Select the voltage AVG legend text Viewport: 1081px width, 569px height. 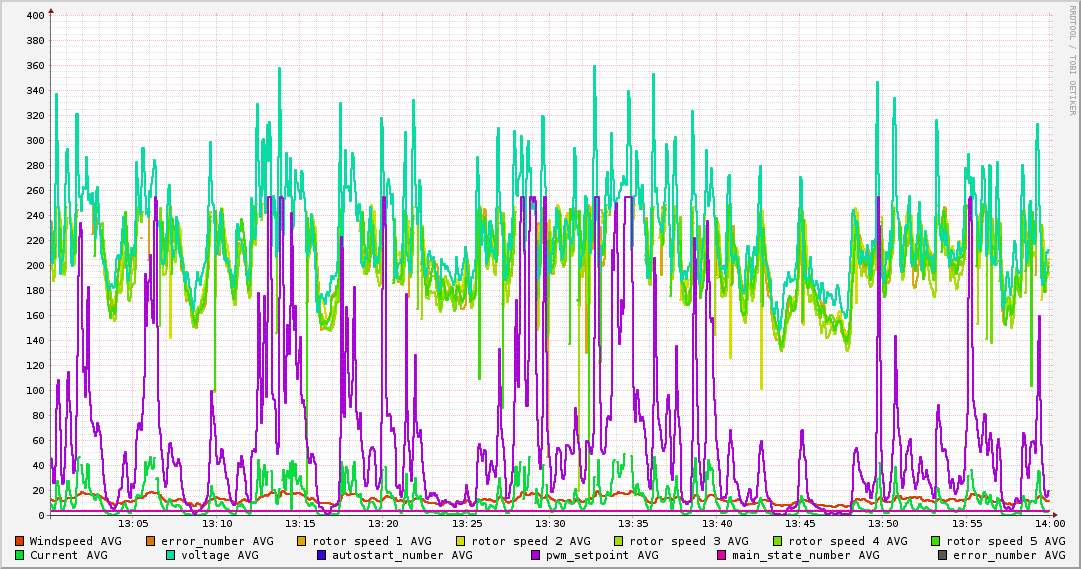220,555
